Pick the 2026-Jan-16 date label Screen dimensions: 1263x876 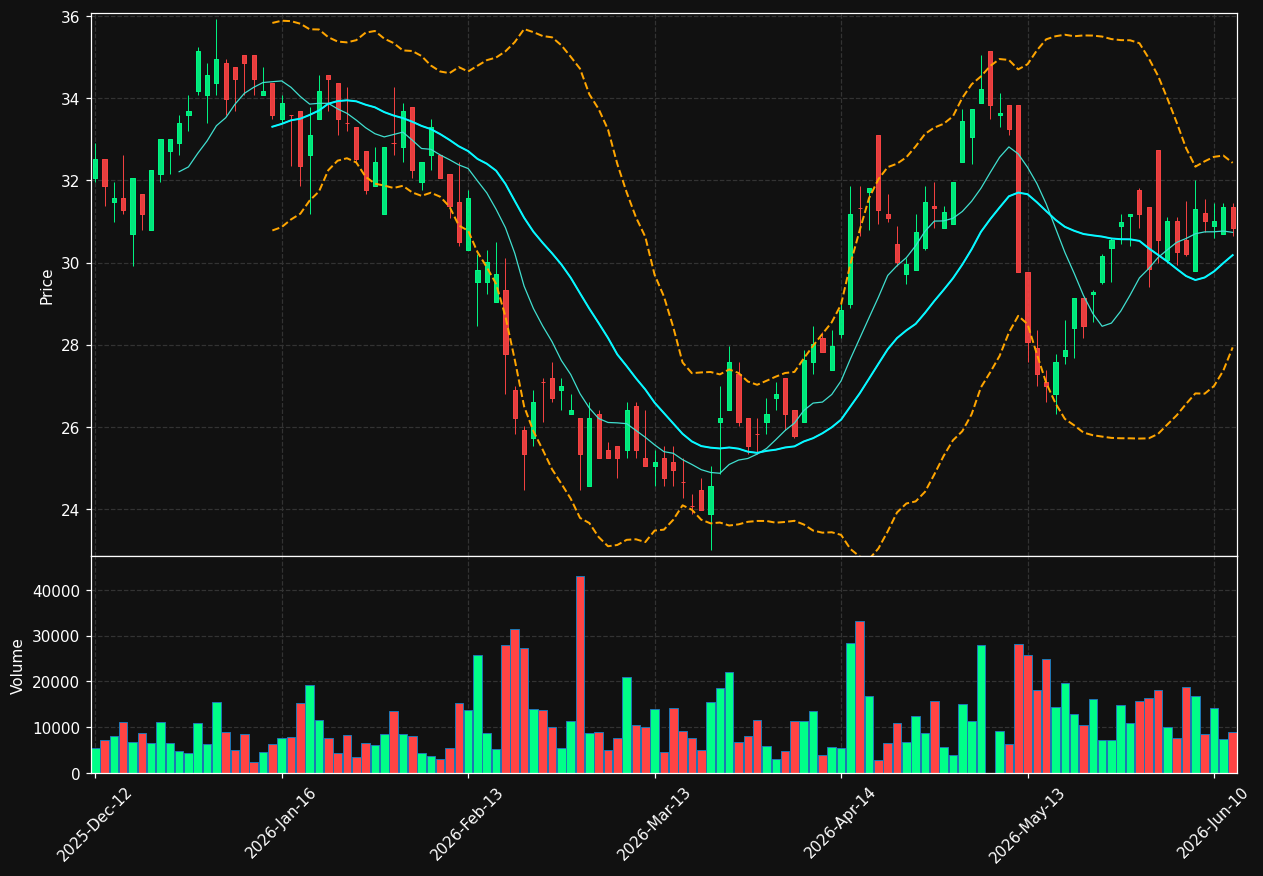pyautogui.click(x=281, y=823)
